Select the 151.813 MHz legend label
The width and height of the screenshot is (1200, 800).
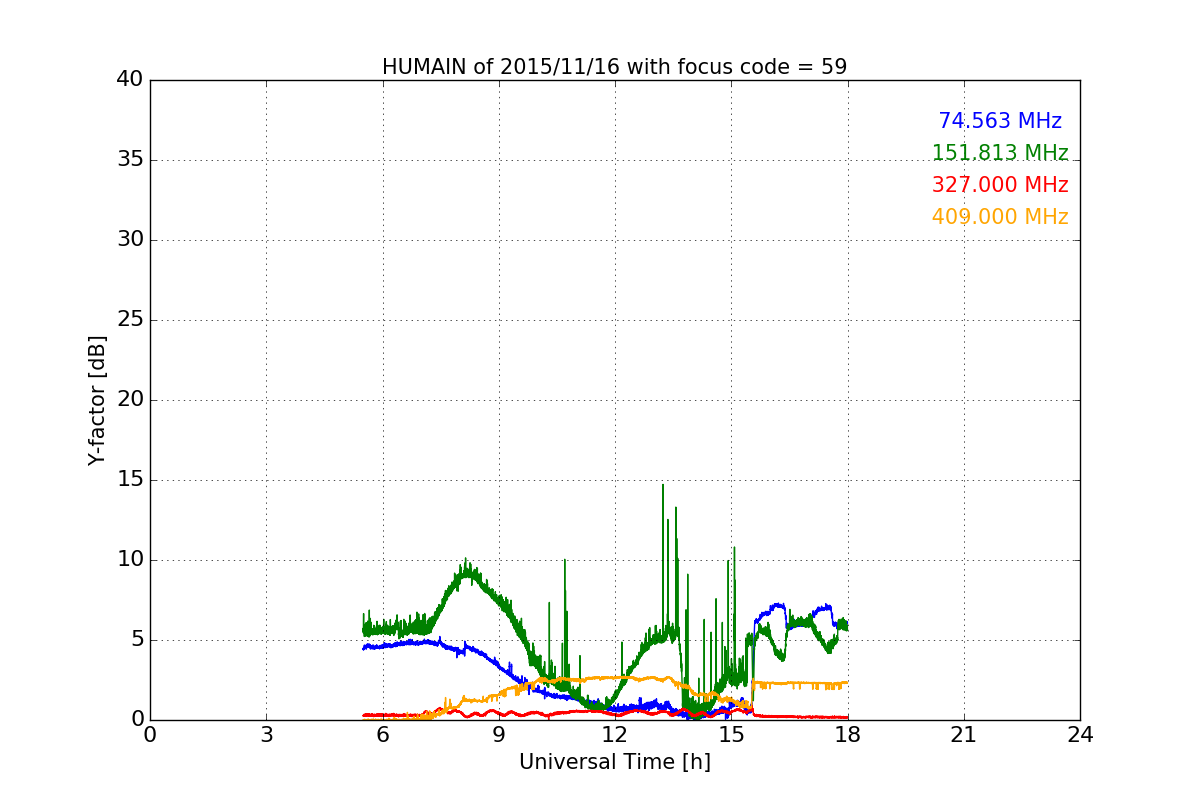pos(1000,153)
